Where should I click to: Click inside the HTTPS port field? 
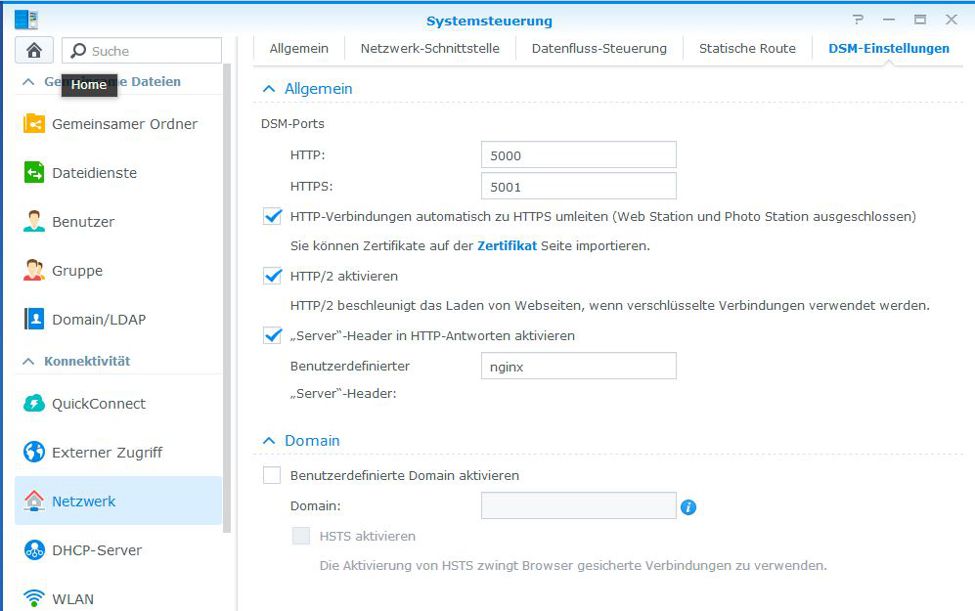pyautogui.click(x=578, y=185)
